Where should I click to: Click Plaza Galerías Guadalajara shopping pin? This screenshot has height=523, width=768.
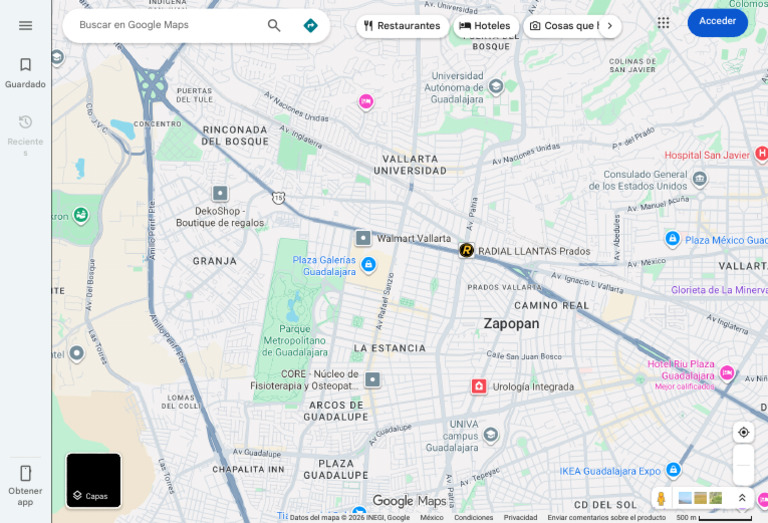coord(368,265)
